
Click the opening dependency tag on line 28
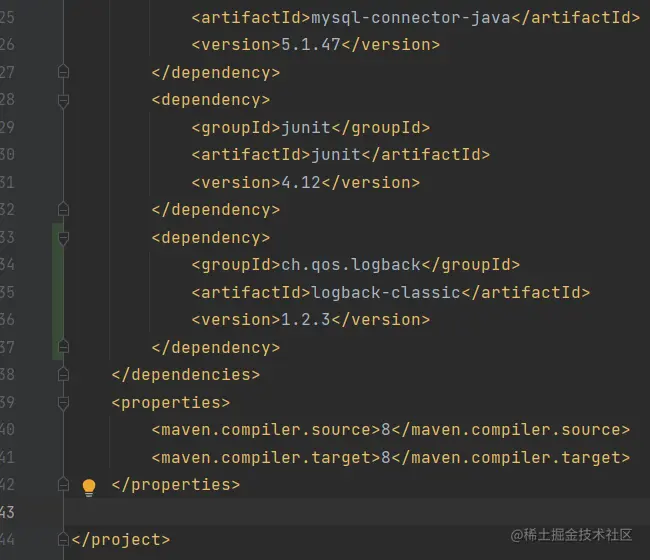[x=211, y=100]
